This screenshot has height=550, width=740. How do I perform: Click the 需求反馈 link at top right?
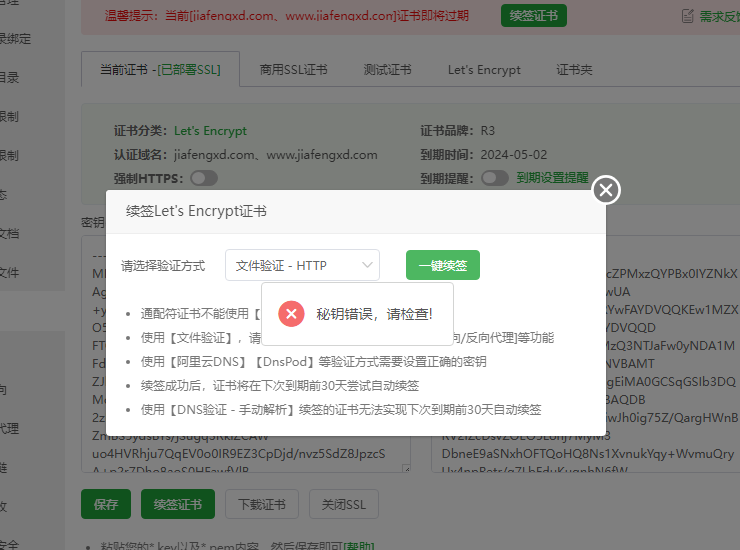click(x=719, y=17)
